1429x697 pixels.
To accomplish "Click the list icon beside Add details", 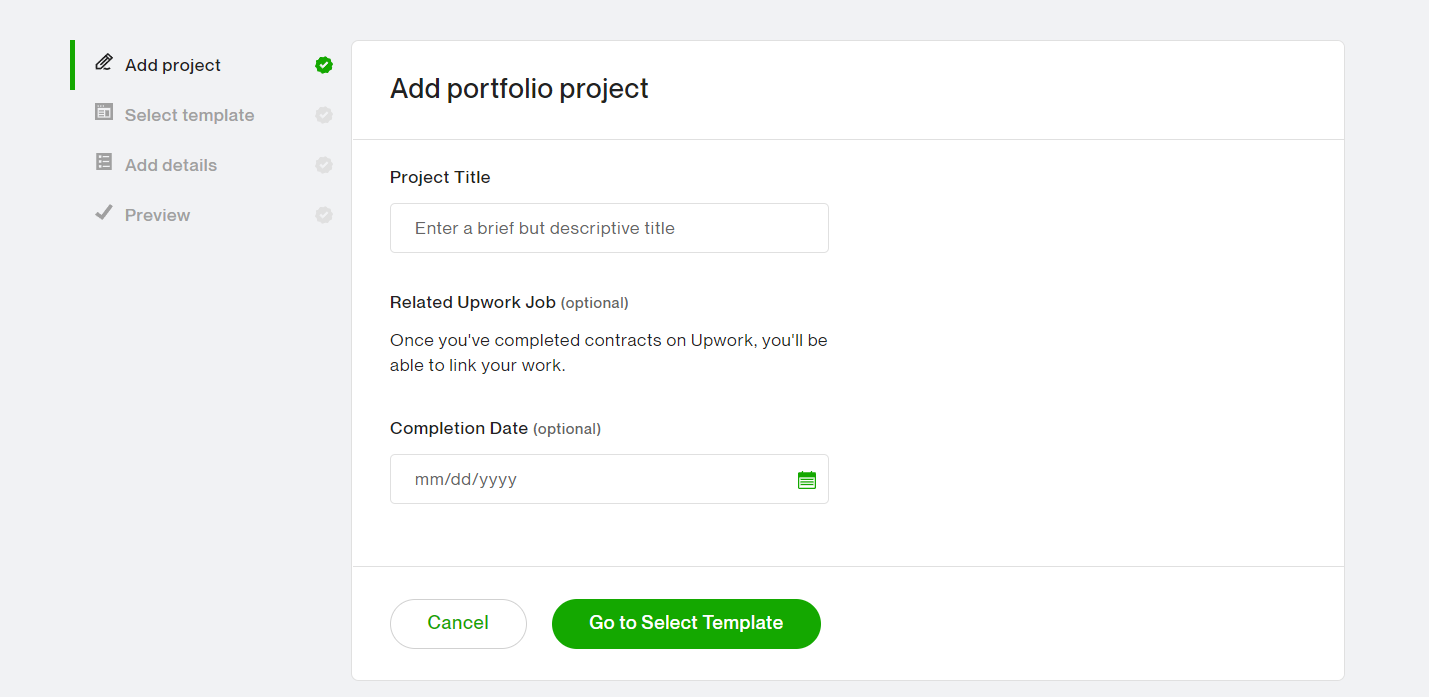I will 104,161.
